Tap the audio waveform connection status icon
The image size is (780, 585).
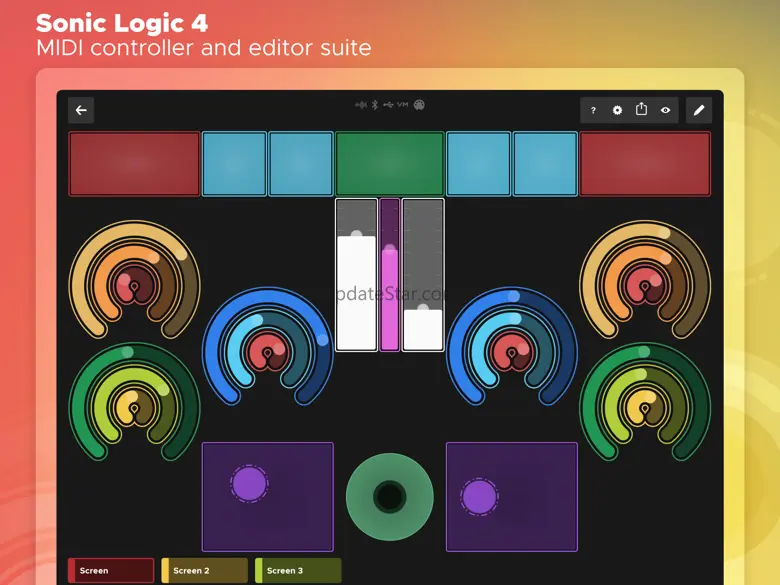(361, 105)
